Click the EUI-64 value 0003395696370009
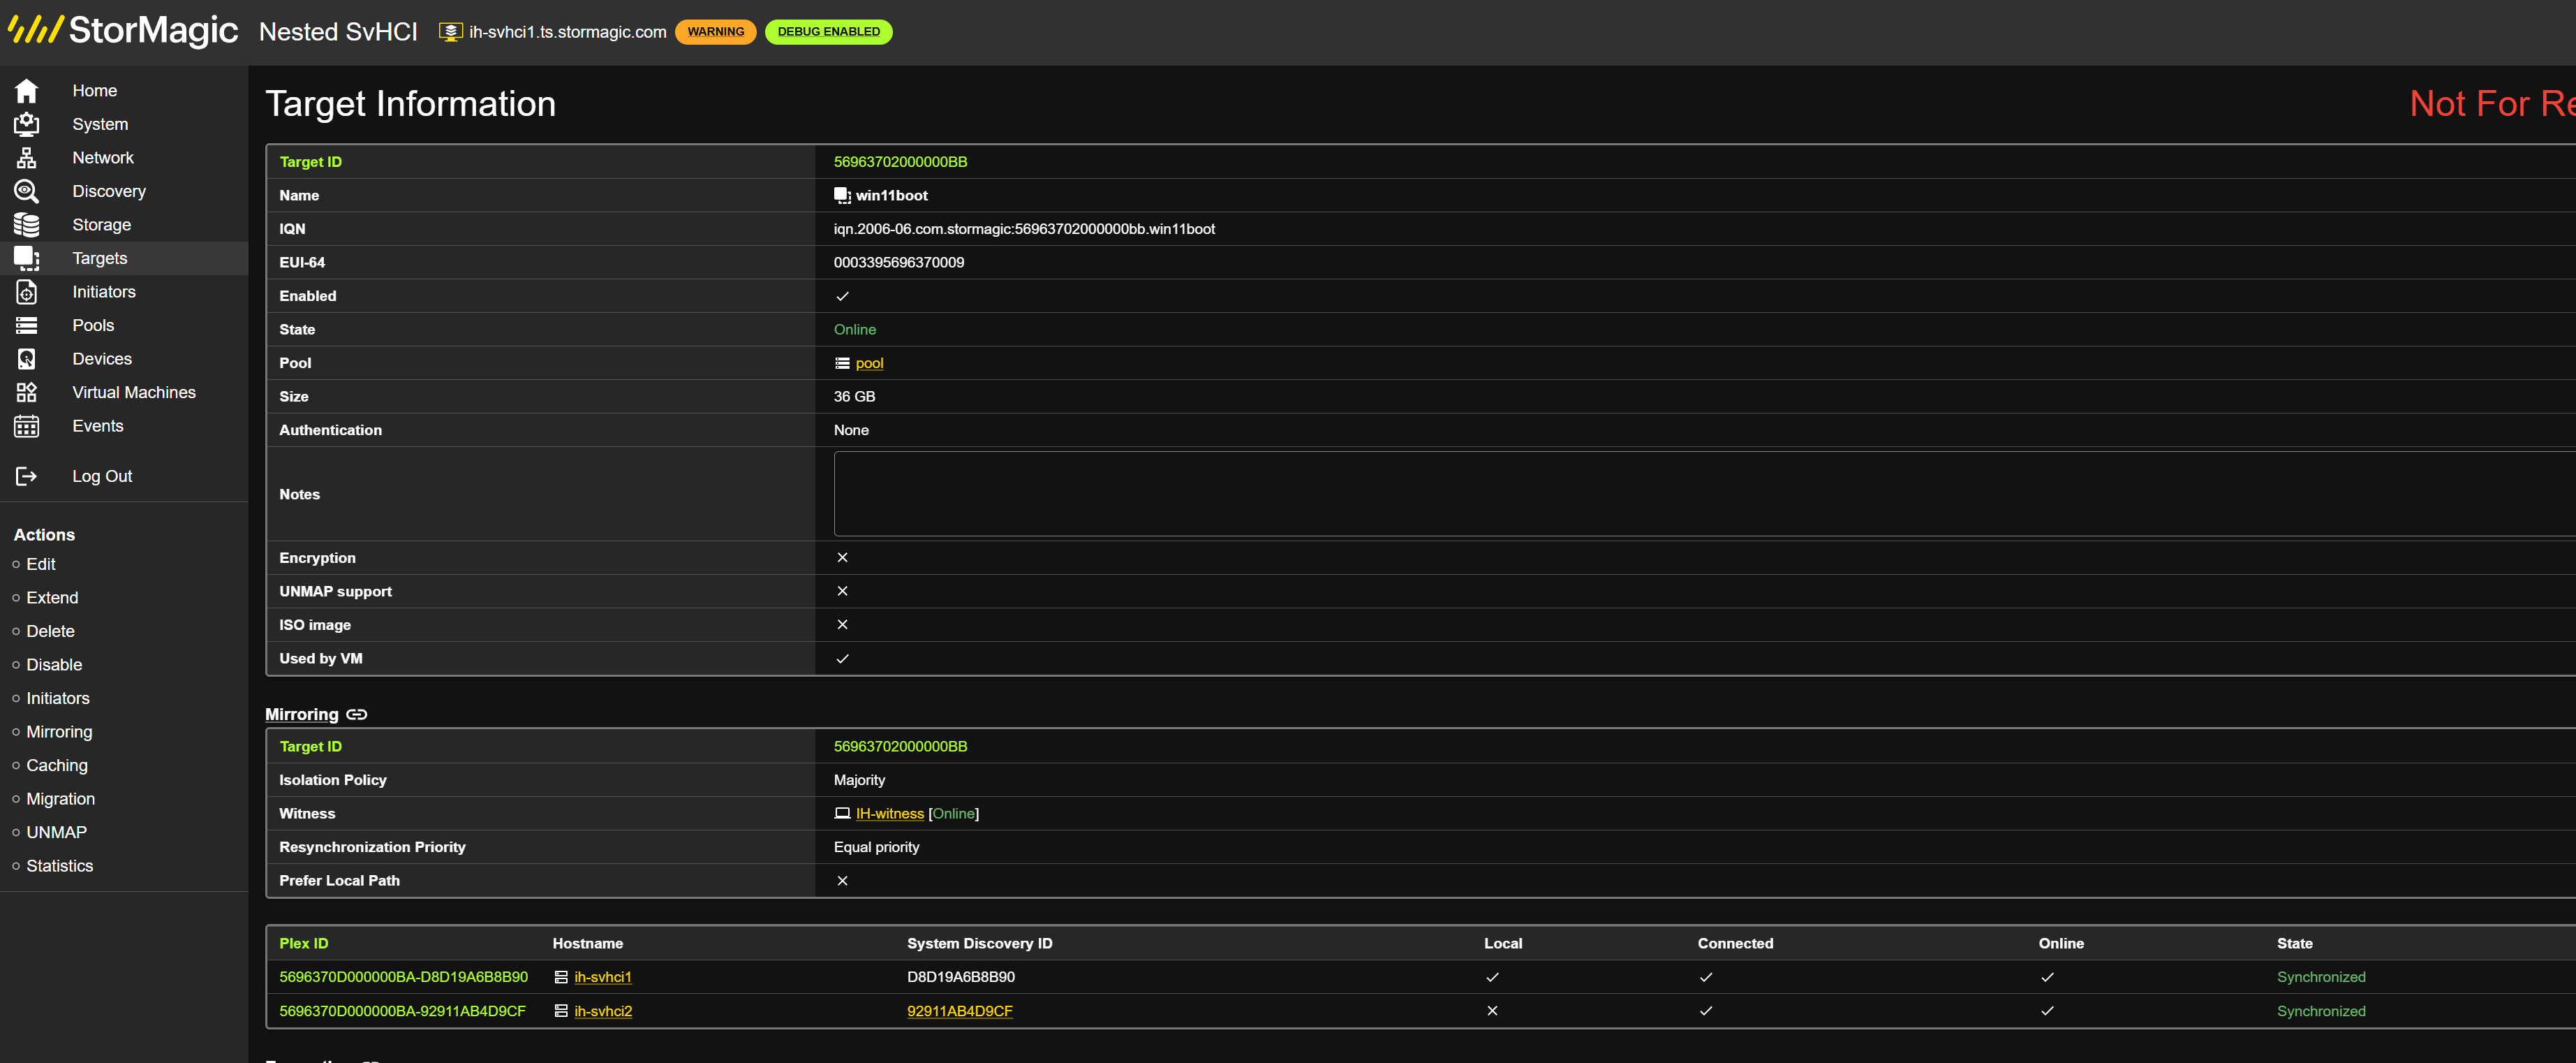 click(x=899, y=263)
